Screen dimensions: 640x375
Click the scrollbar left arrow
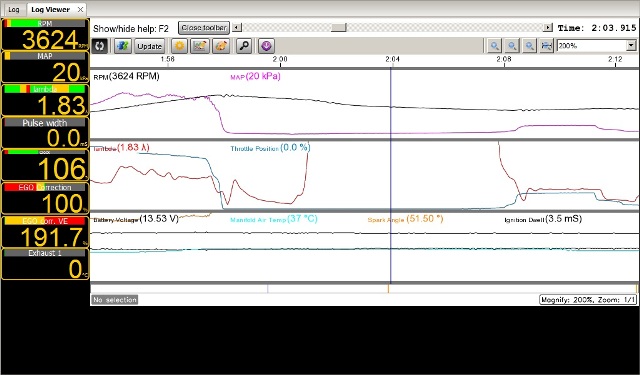click(237, 27)
